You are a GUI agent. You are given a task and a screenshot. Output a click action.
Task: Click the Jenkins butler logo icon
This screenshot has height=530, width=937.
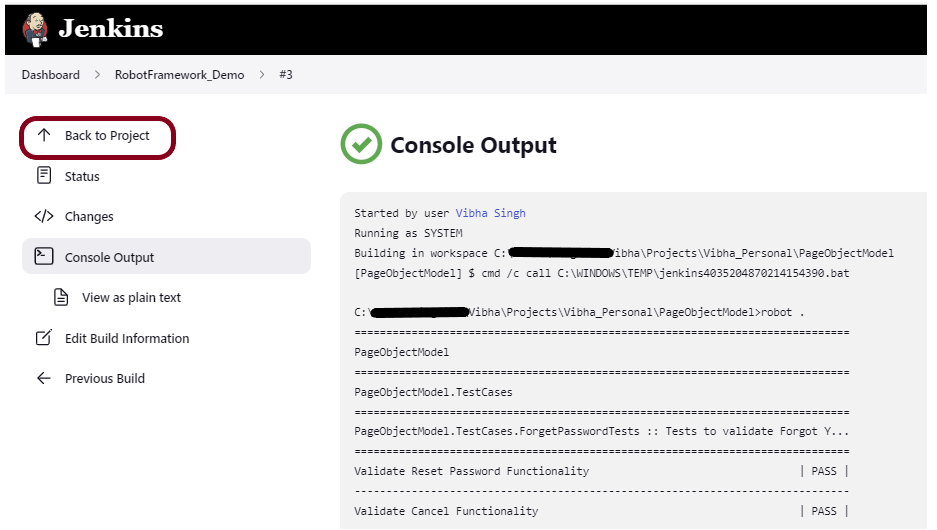[x=34, y=29]
